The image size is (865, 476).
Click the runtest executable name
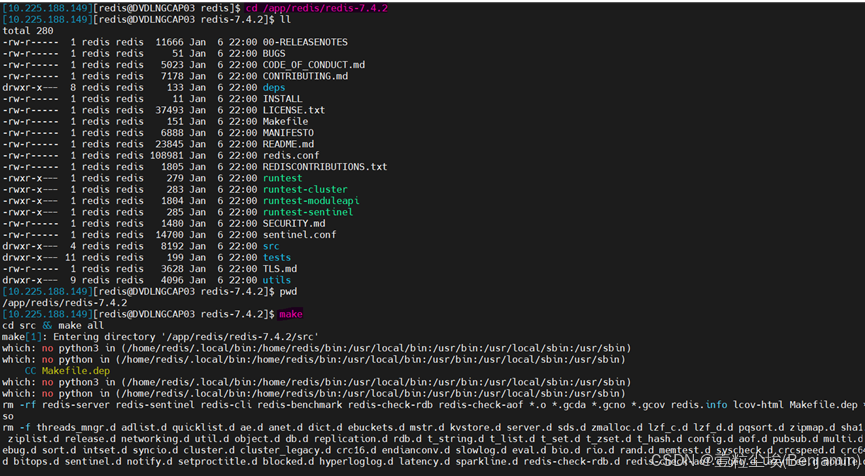282,178
